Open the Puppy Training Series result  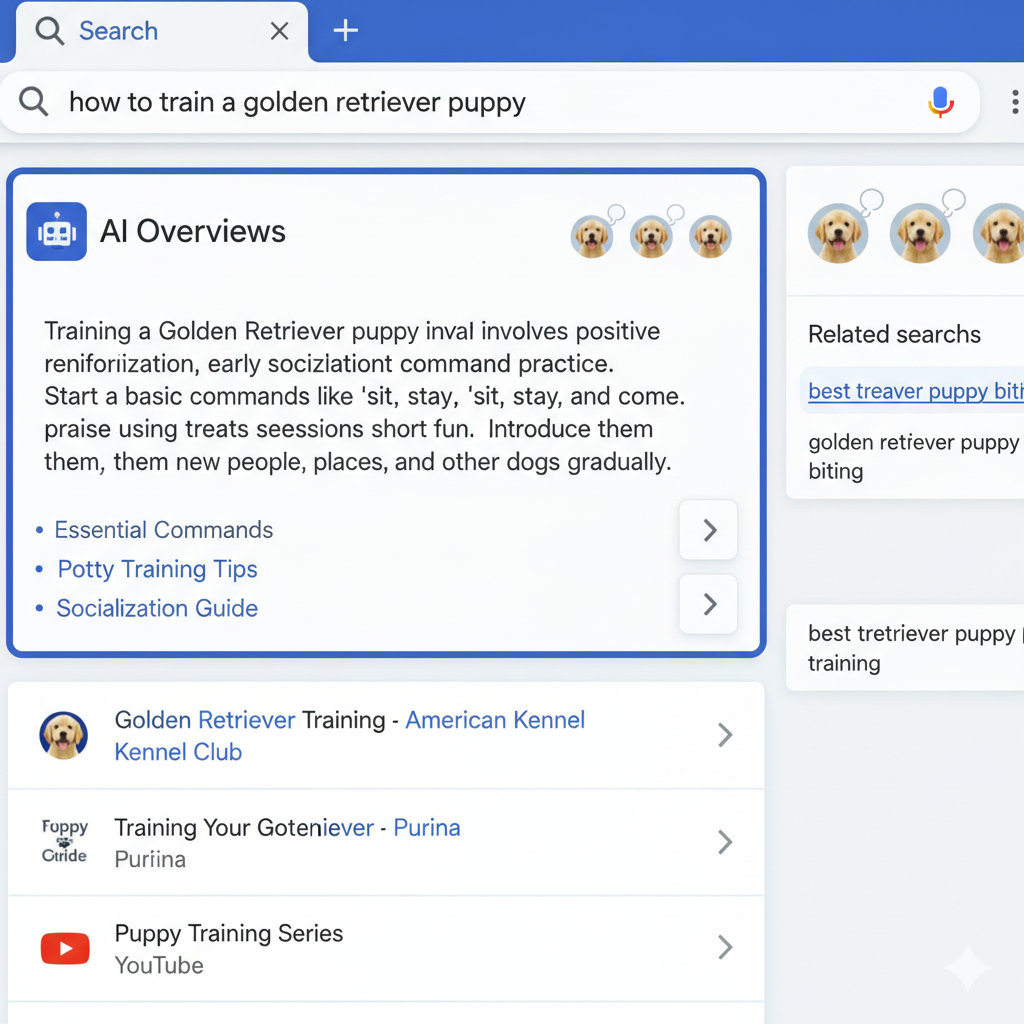[x=386, y=948]
